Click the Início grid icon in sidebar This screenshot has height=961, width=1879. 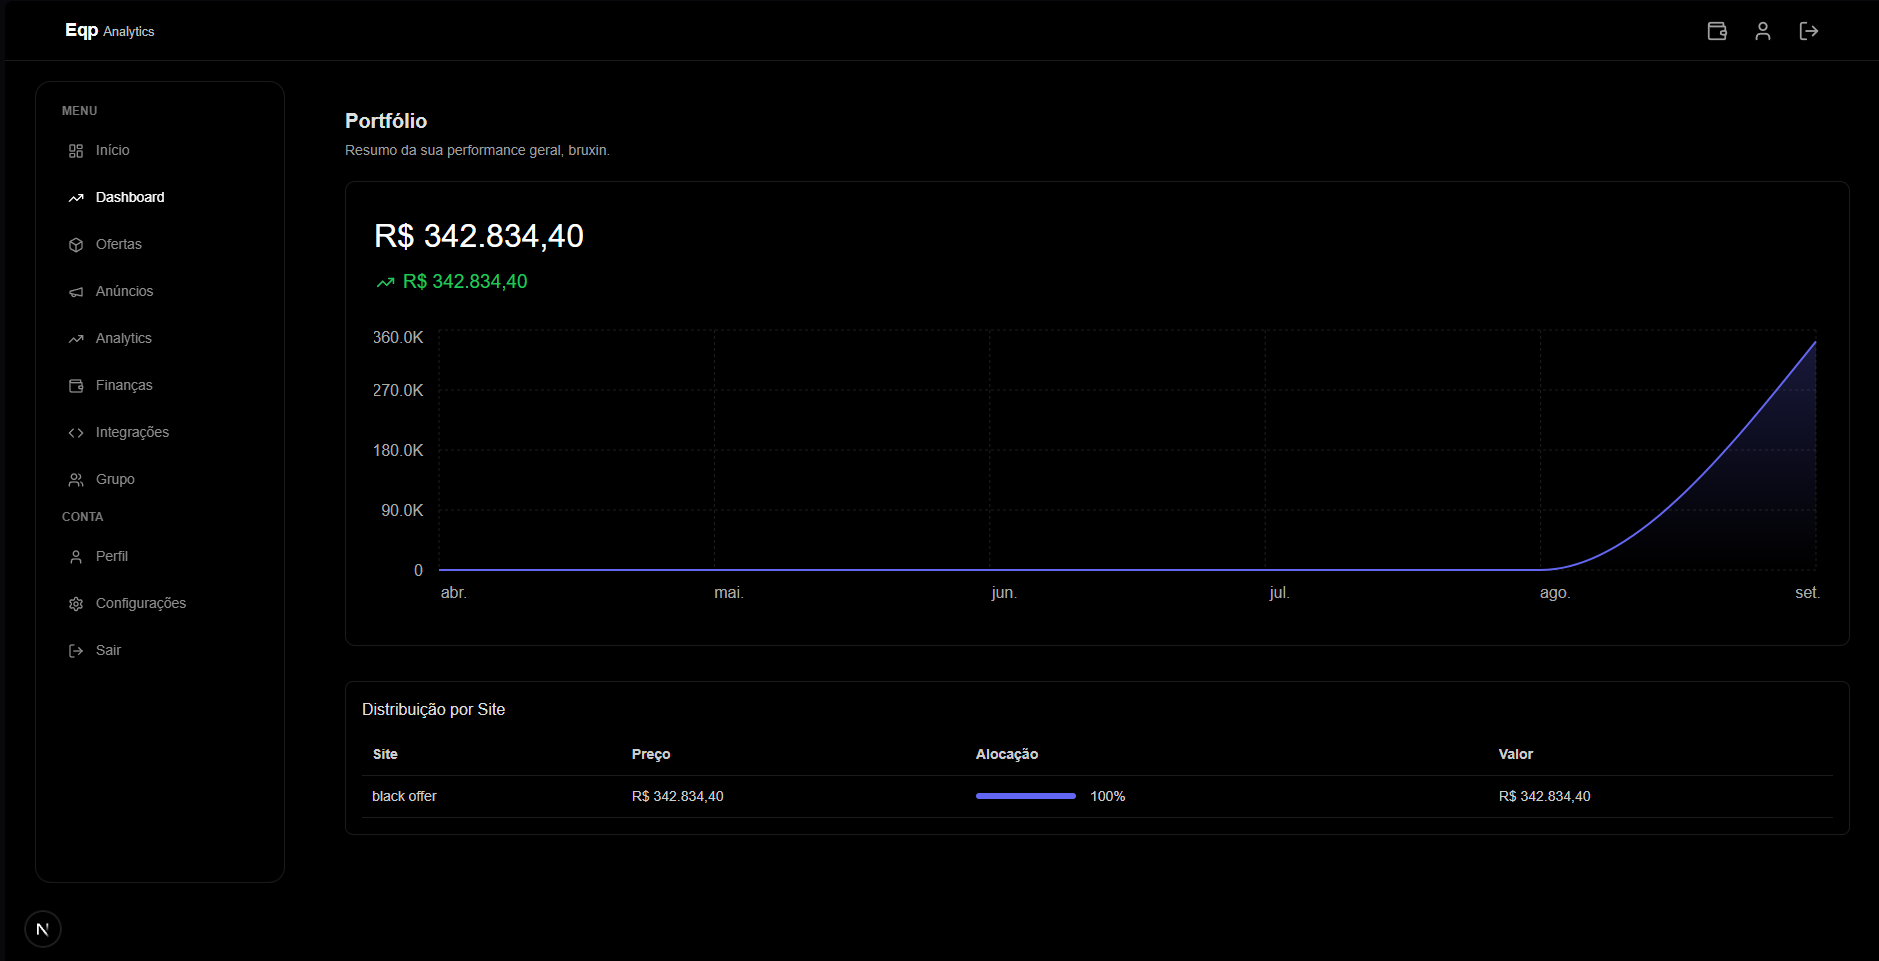[76, 151]
